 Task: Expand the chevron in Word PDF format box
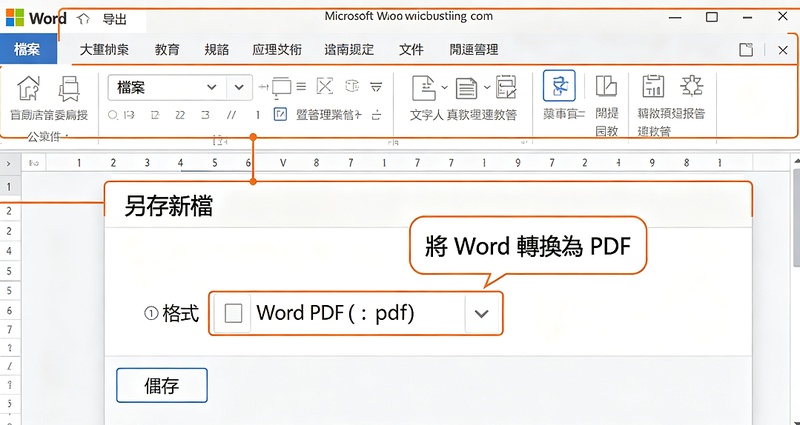(481, 313)
